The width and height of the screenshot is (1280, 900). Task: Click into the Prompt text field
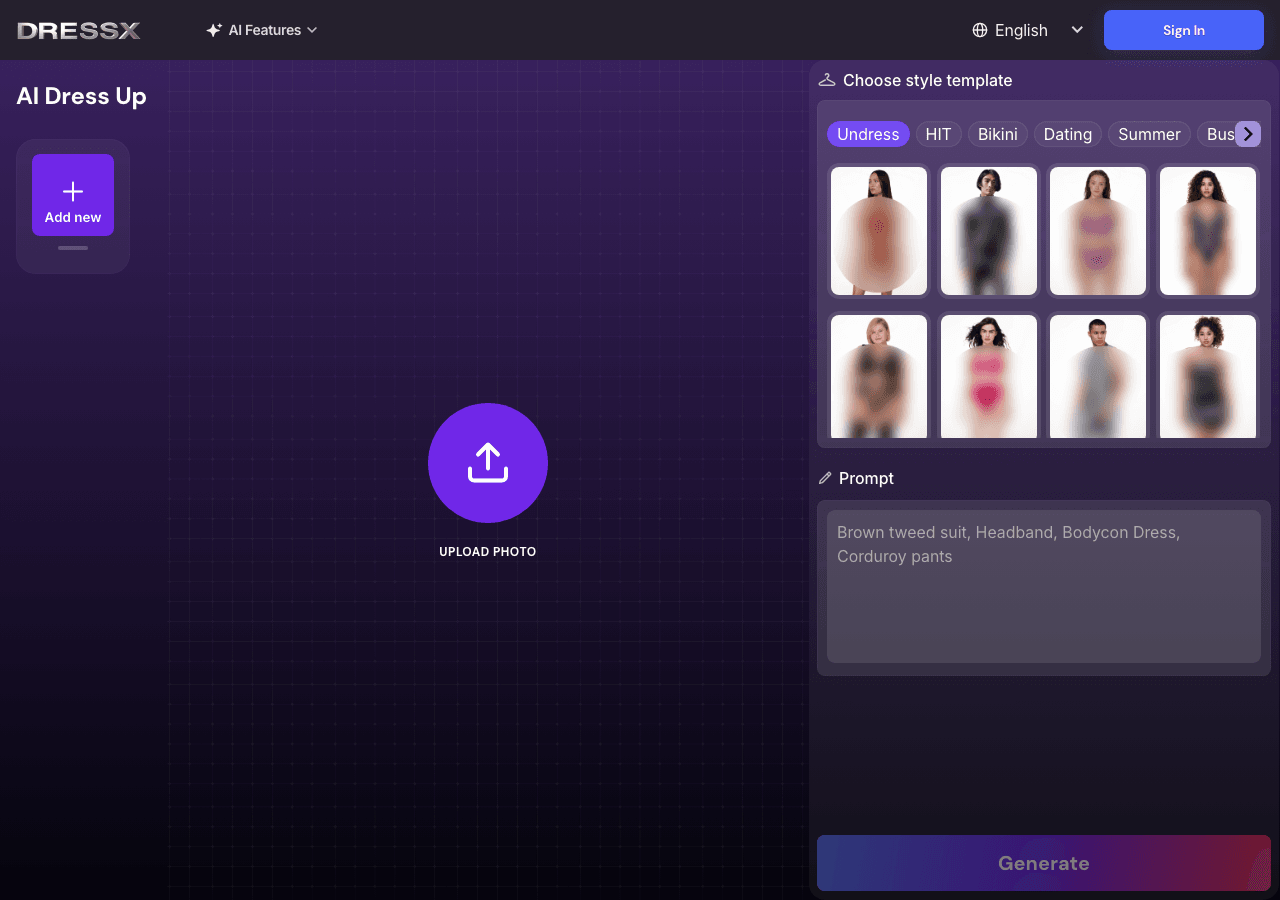pos(1044,586)
